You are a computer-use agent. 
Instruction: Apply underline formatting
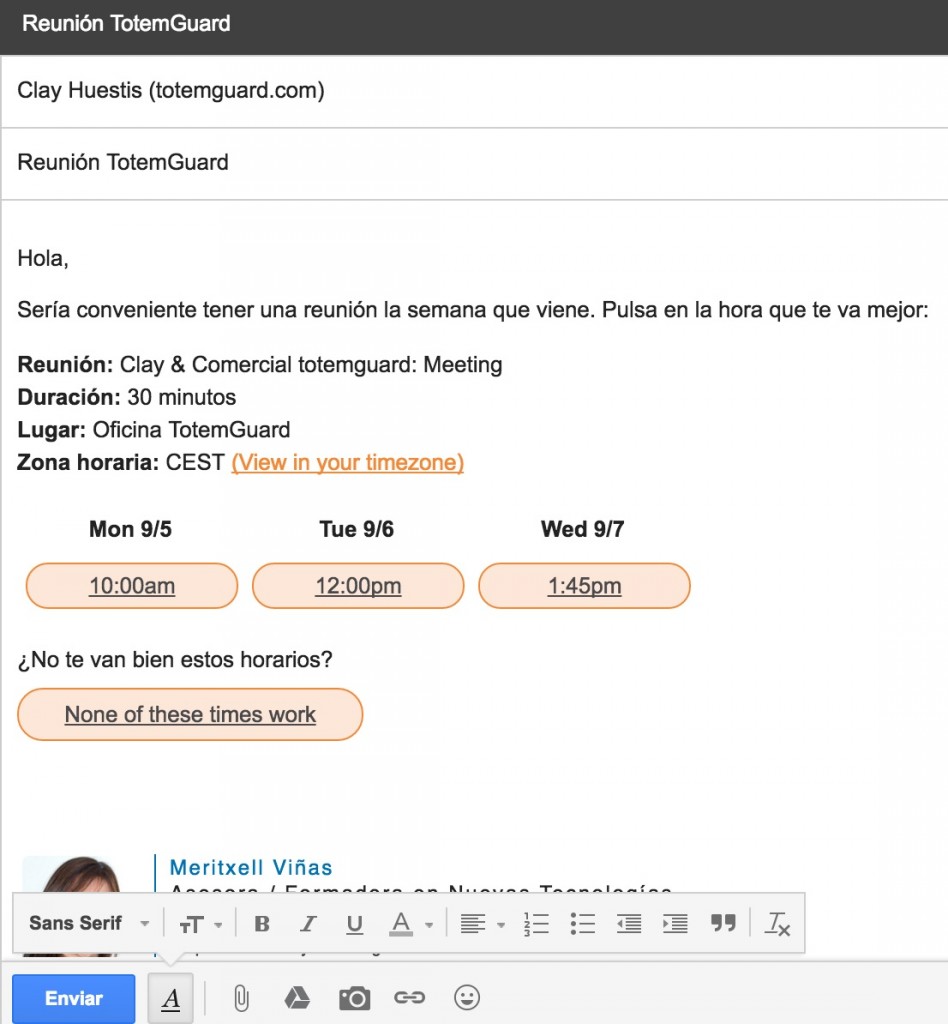355,923
